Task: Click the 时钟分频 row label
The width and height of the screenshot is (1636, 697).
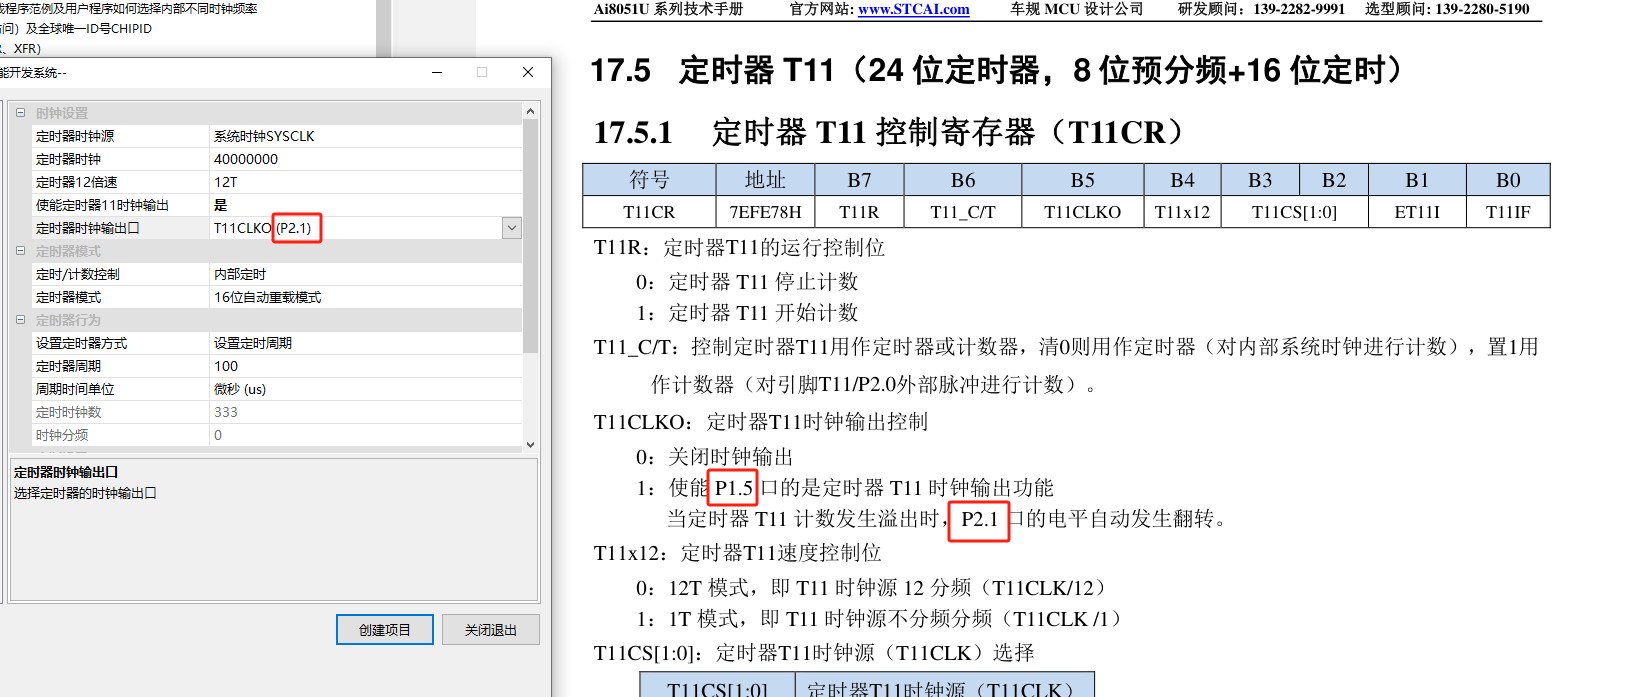Action: pyautogui.click(x=62, y=435)
